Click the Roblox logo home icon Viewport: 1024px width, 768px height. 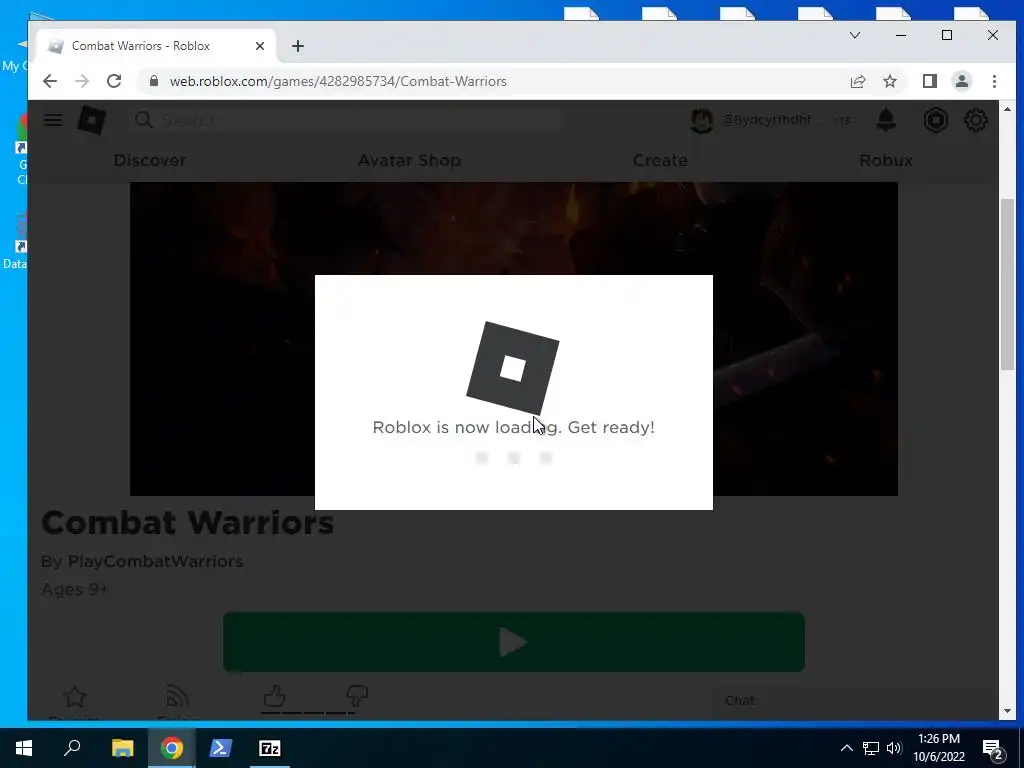point(92,120)
